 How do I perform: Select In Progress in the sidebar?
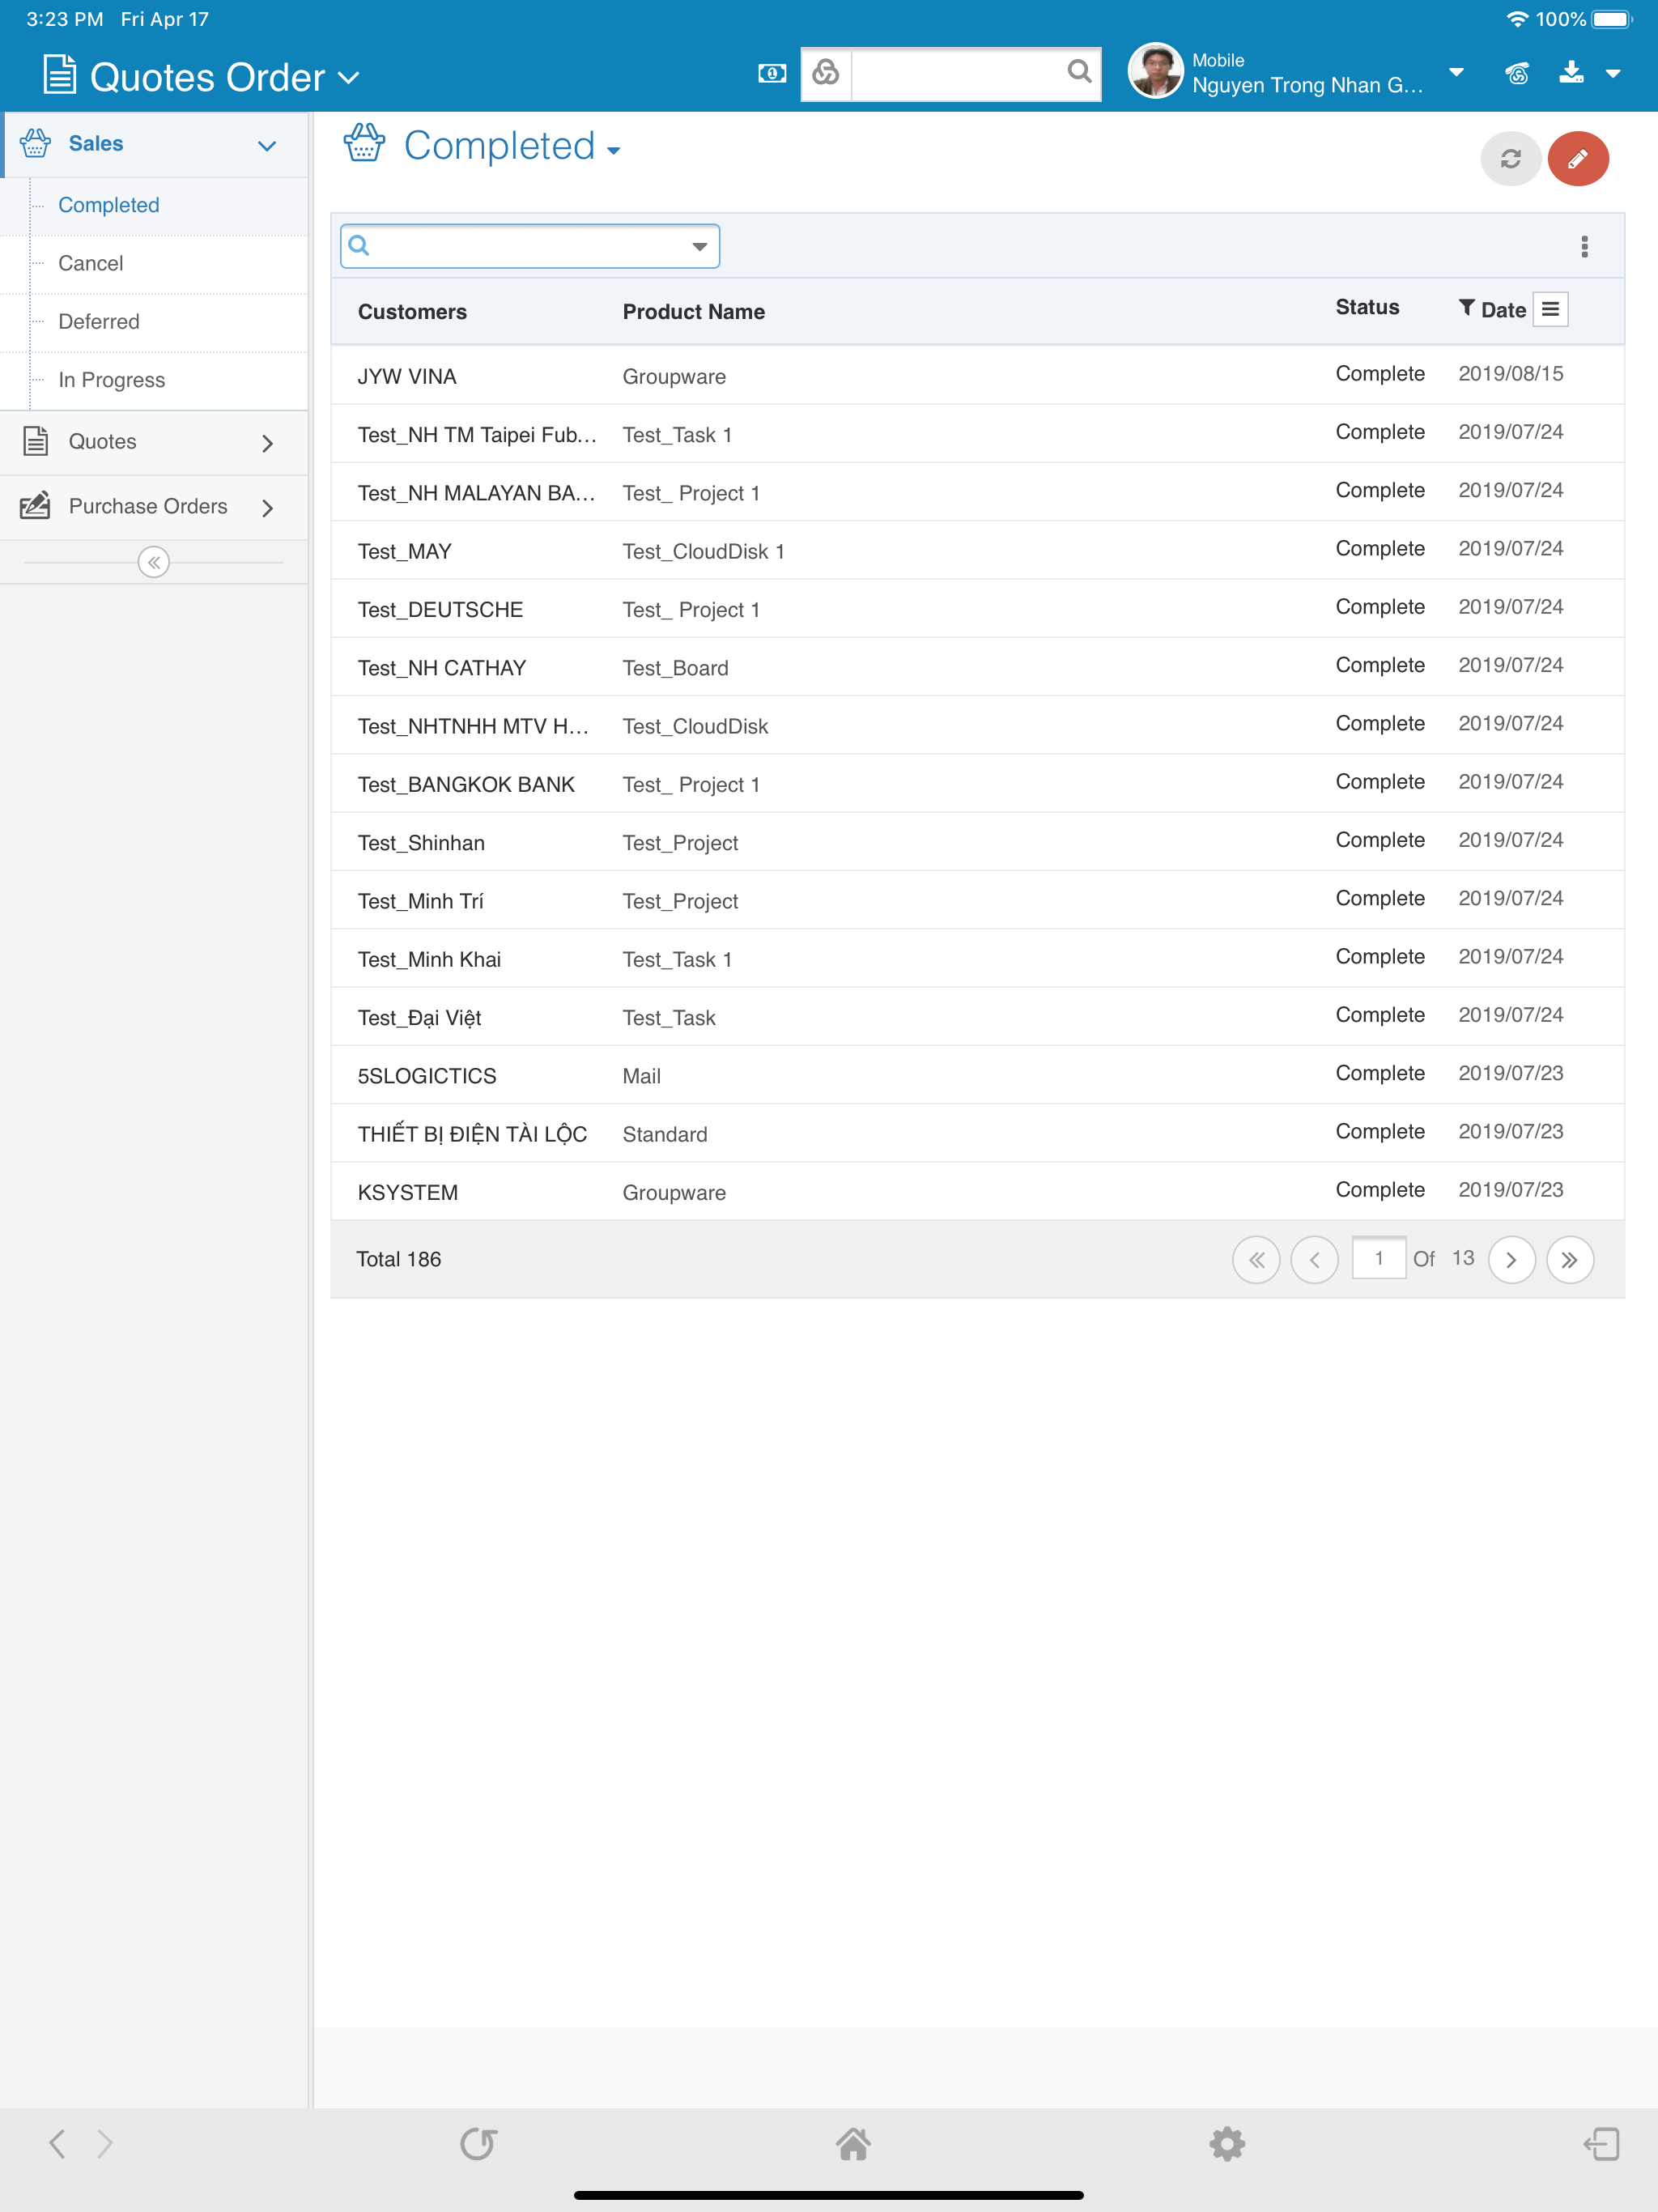click(x=112, y=380)
